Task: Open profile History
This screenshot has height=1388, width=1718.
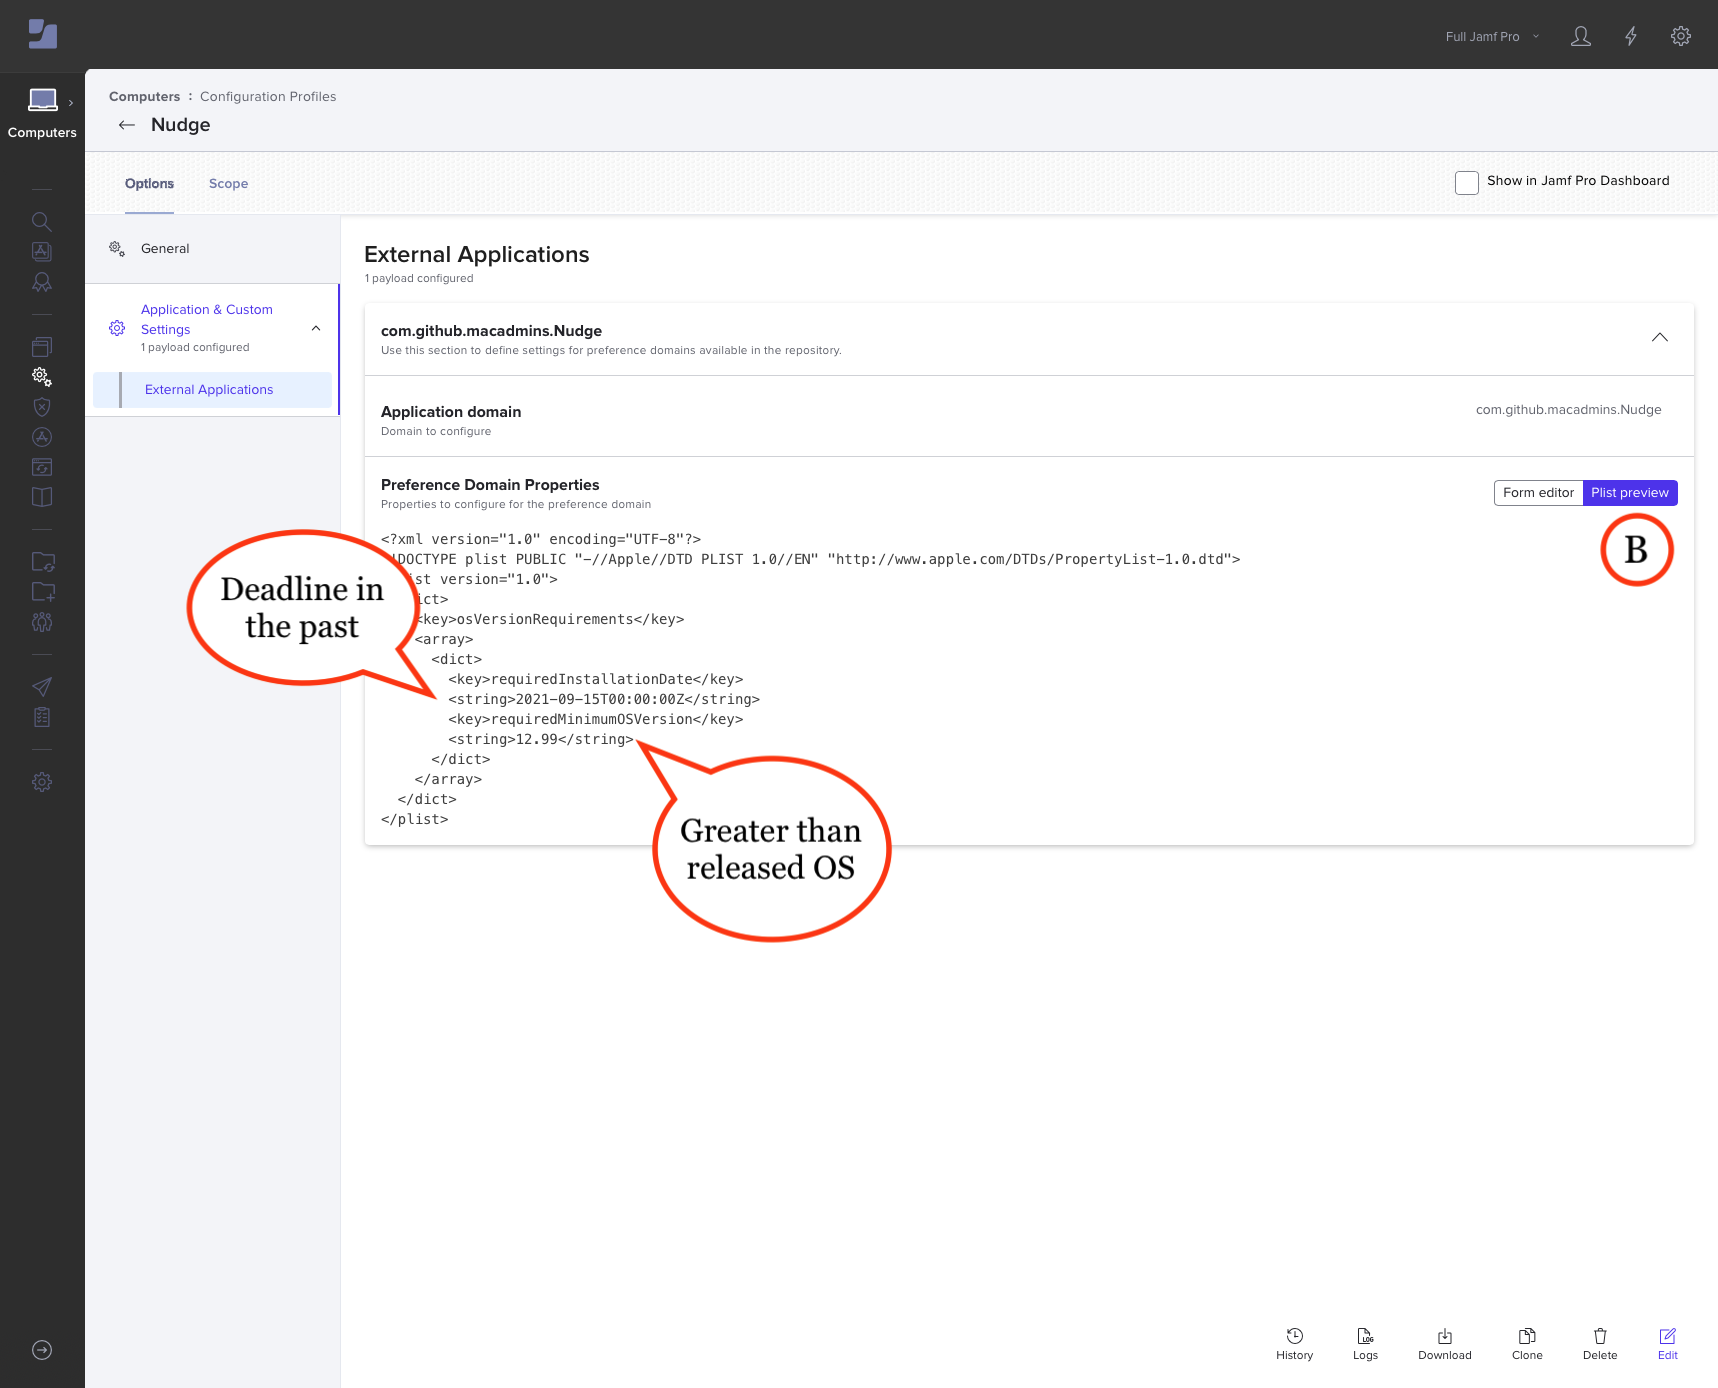Action: point(1295,1344)
